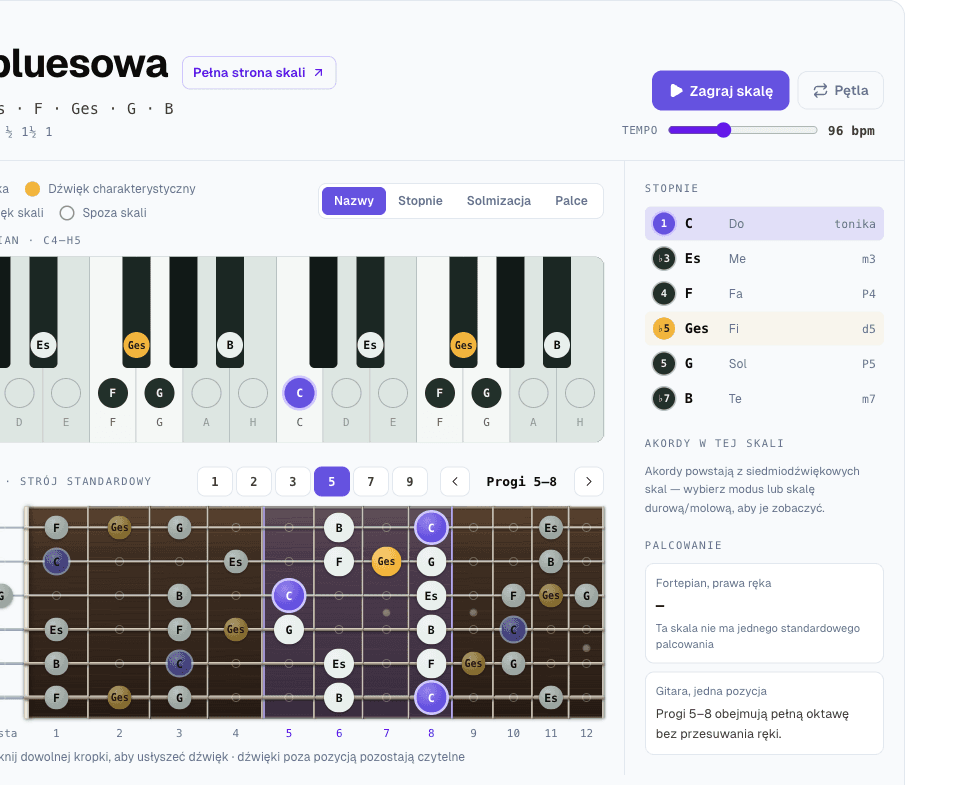Screen dimensions: 976x785
Task: Click the G key dot left of the highlighted C
Action: click(x=159, y=393)
